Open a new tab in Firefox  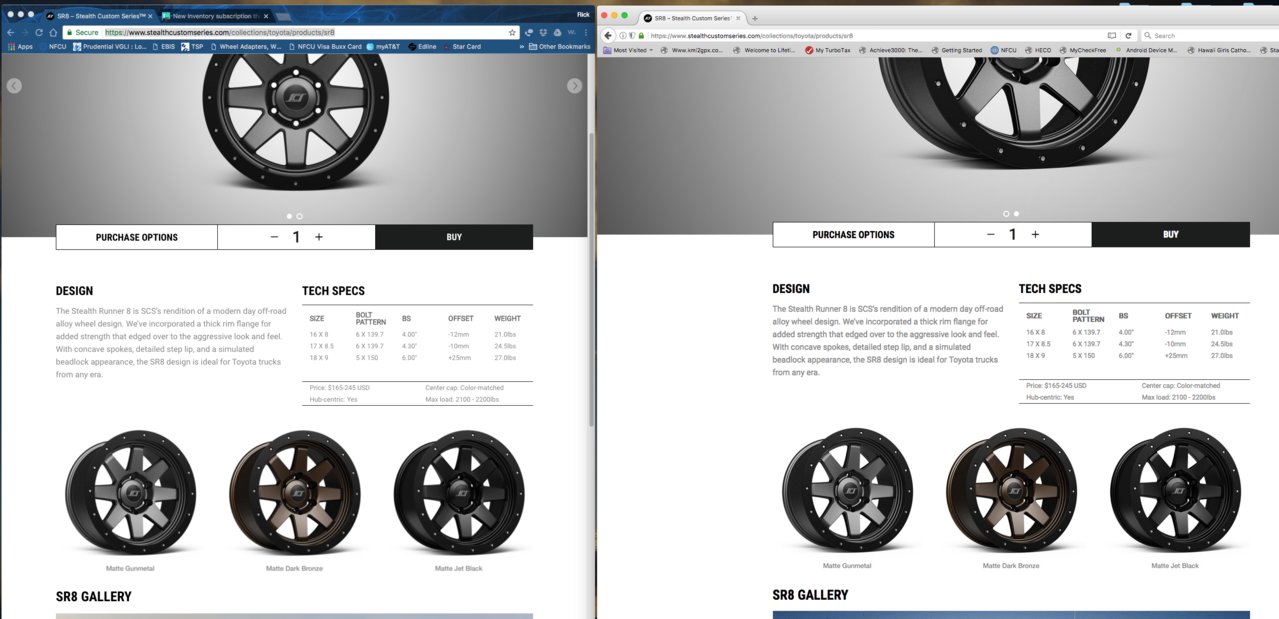pyautogui.click(x=754, y=18)
